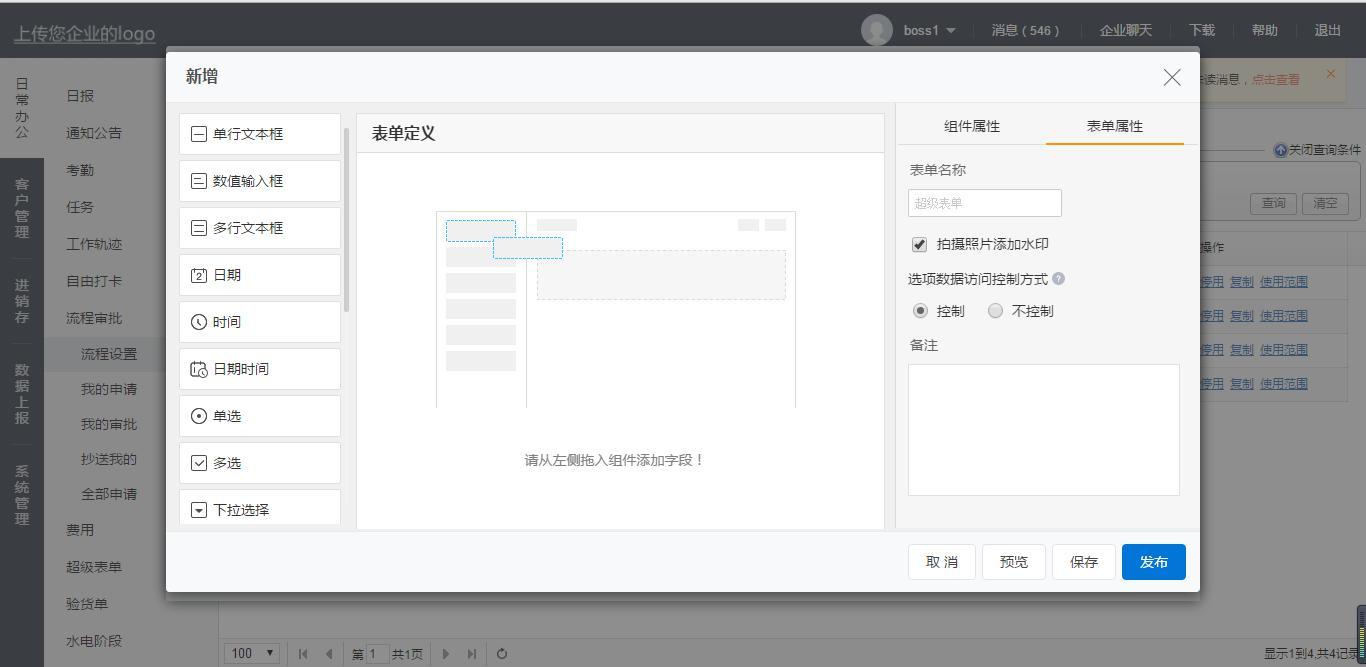
Task: Click the component list vertical scrollbar
Action: [347, 220]
